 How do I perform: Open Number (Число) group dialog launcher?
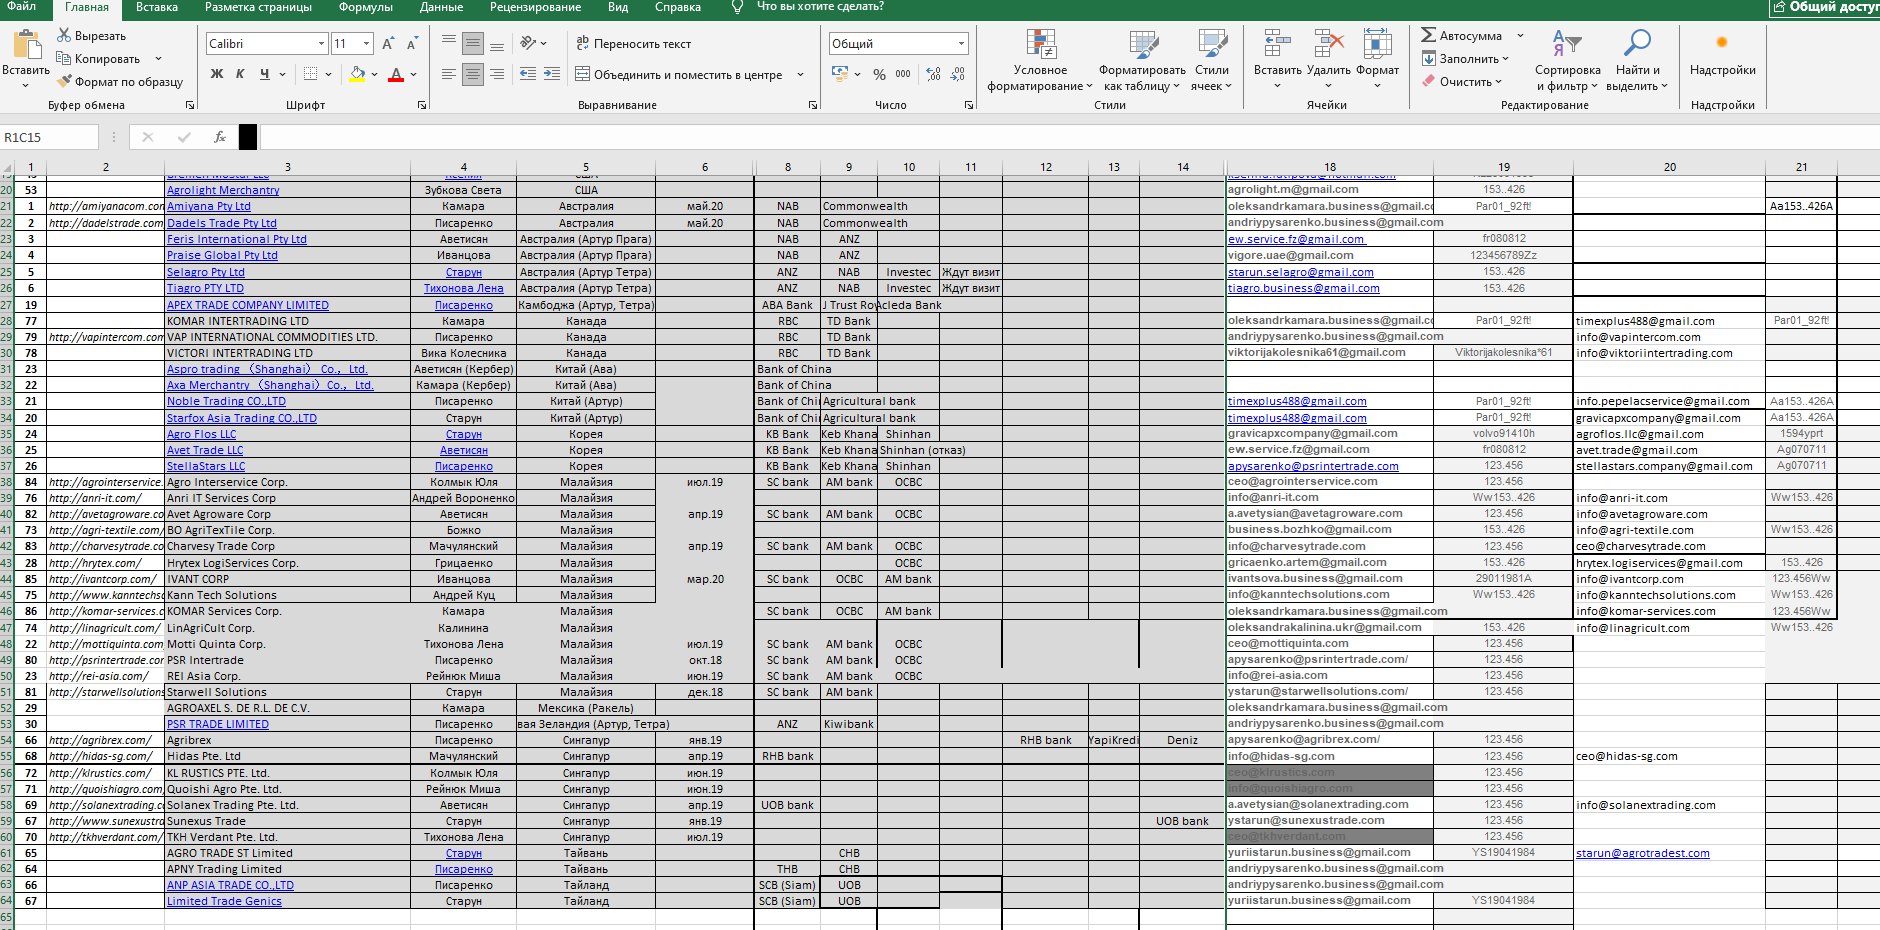tap(969, 105)
